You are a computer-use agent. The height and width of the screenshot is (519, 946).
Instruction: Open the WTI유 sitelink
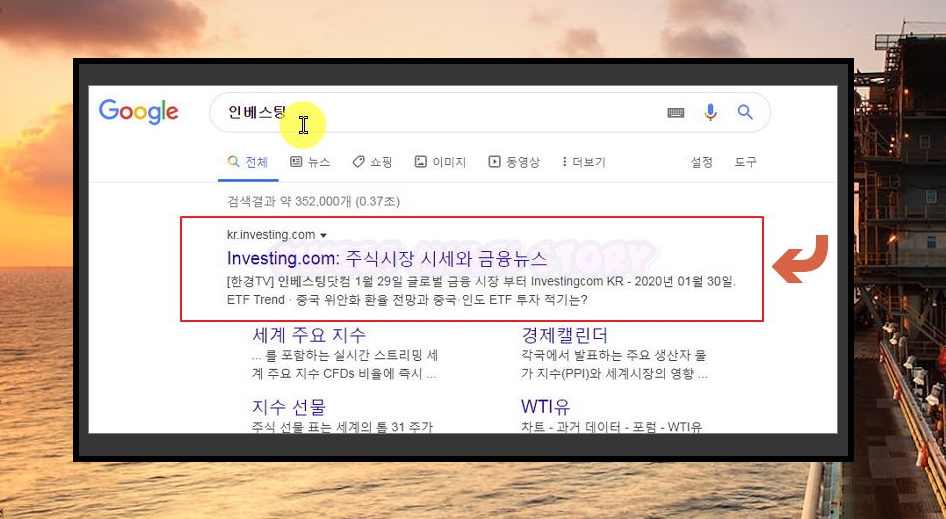545,407
